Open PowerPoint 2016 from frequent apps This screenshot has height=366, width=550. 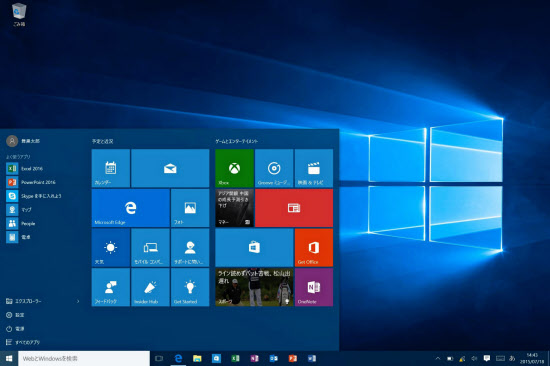click(x=31, y=182)
